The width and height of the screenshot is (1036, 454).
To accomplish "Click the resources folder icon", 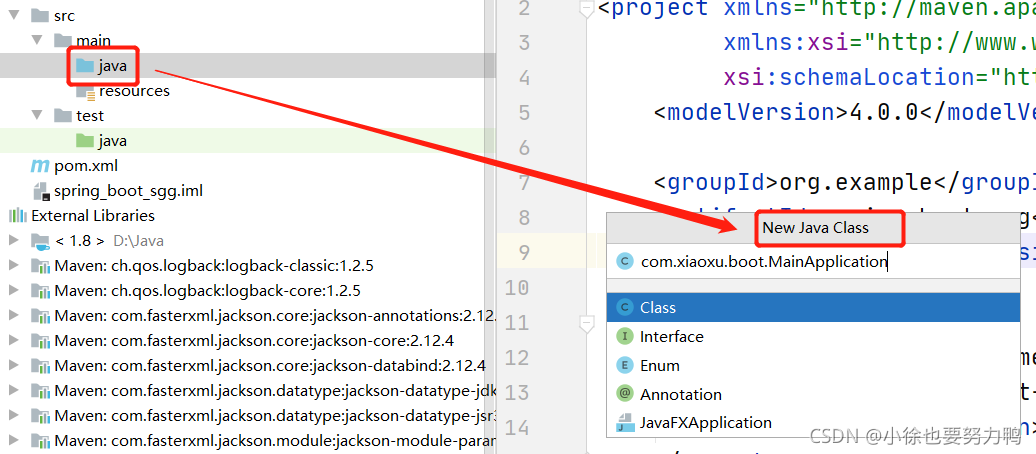I will (85, 91).
